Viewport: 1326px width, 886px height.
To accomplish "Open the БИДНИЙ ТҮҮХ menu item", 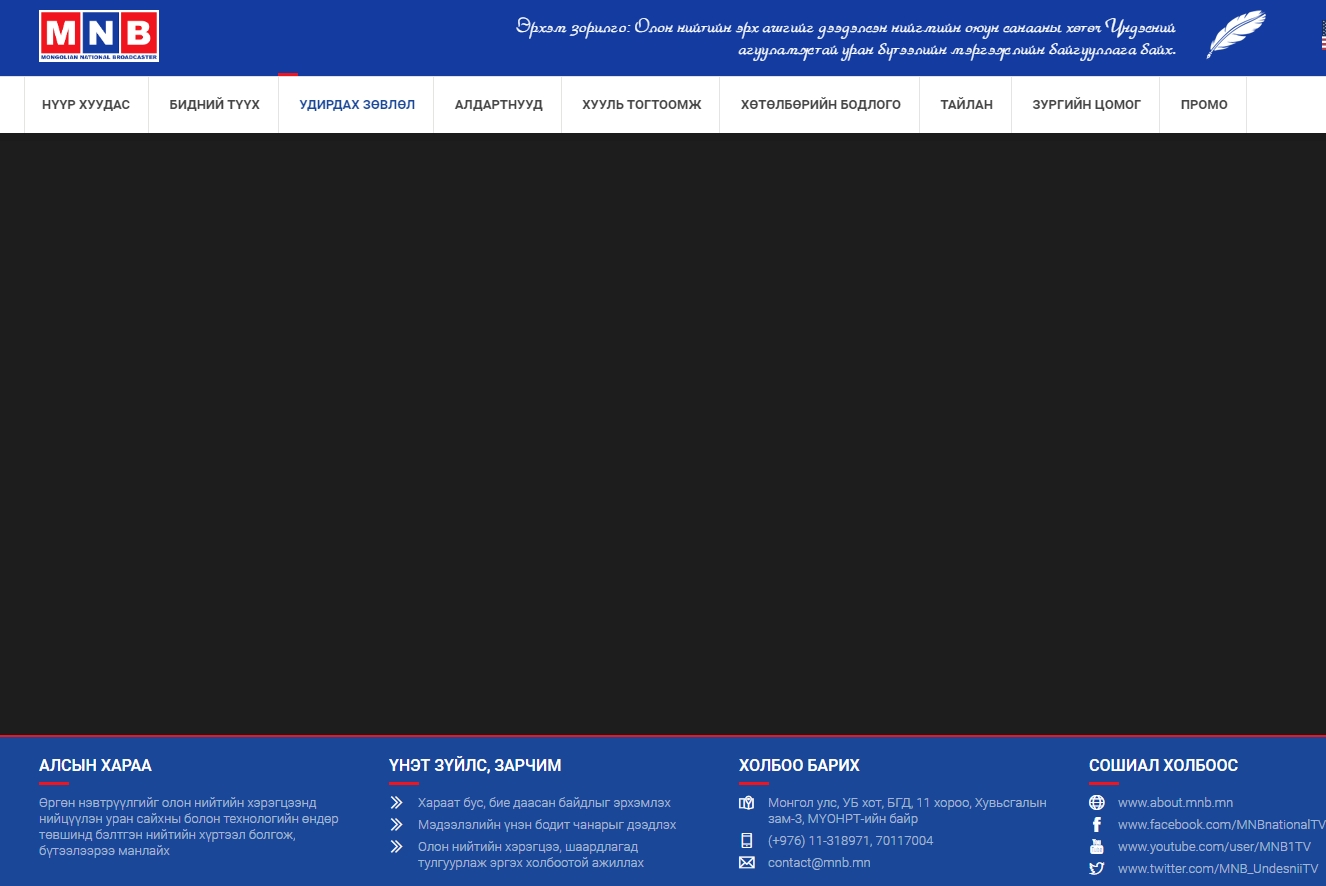I will [214, 104].
